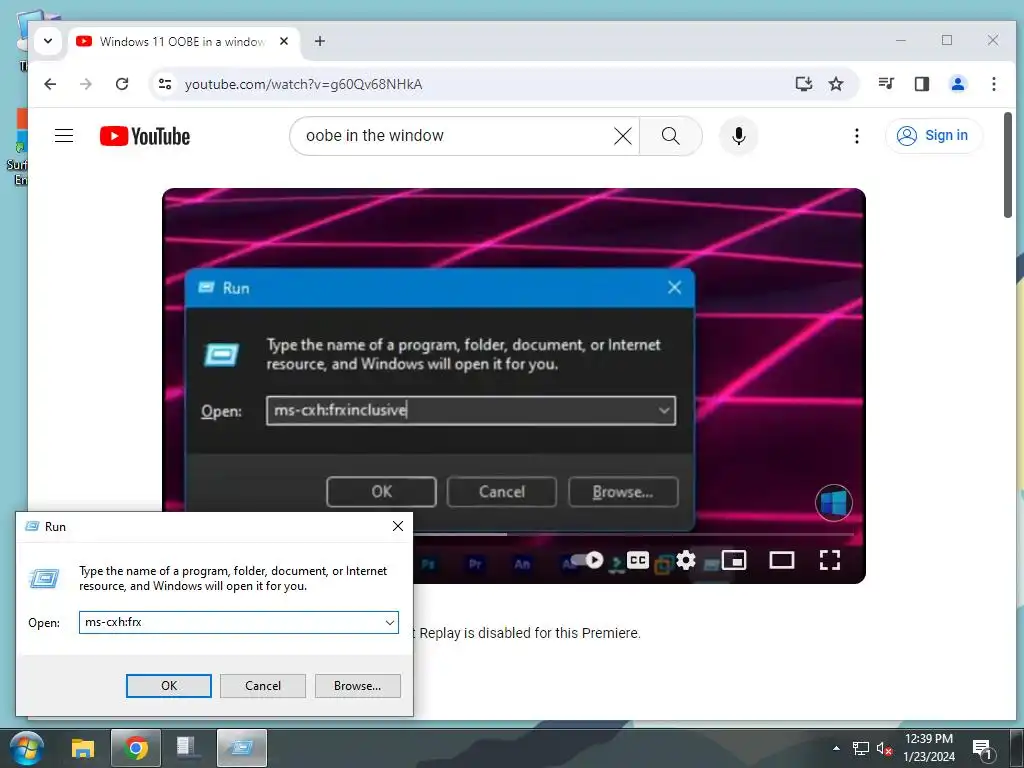Open a new Chrome tab

tap(319, 41)
